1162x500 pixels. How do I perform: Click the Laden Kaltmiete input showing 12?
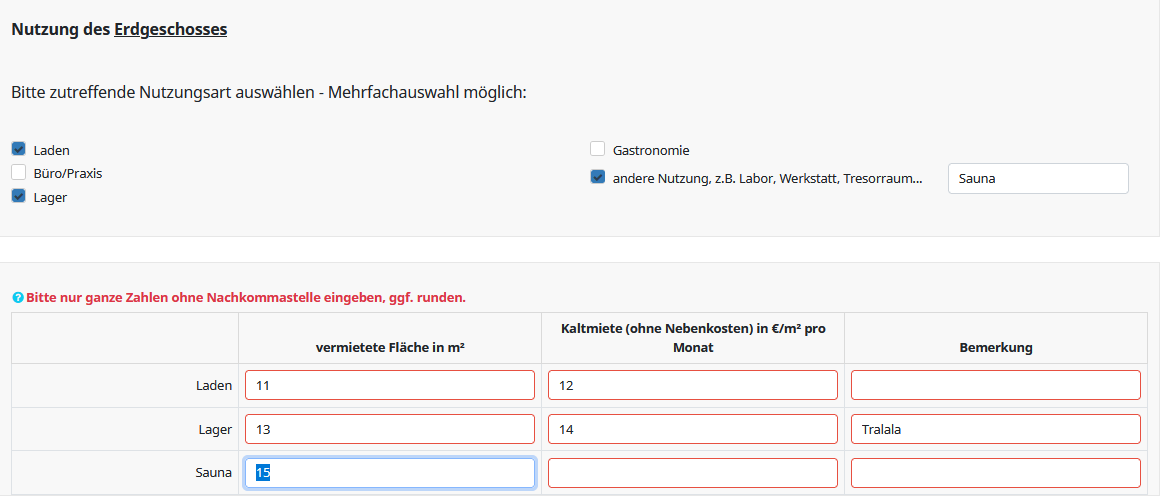pos(692,385)
